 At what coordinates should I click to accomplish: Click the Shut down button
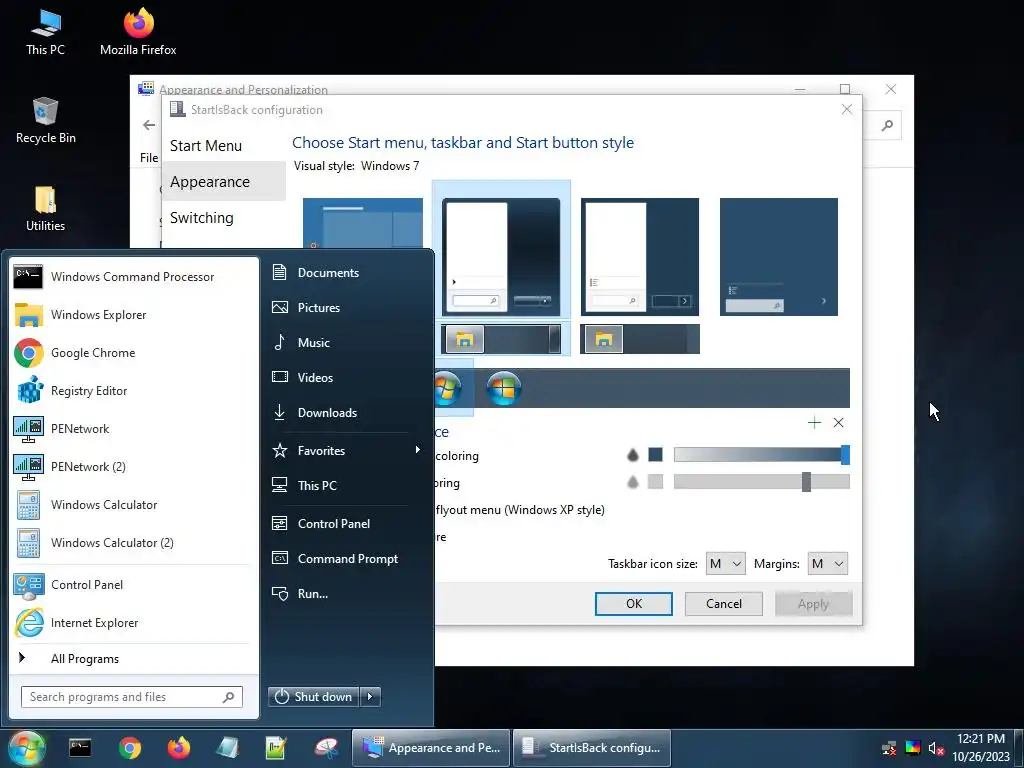pyautogui.click(x=314, y=697)
